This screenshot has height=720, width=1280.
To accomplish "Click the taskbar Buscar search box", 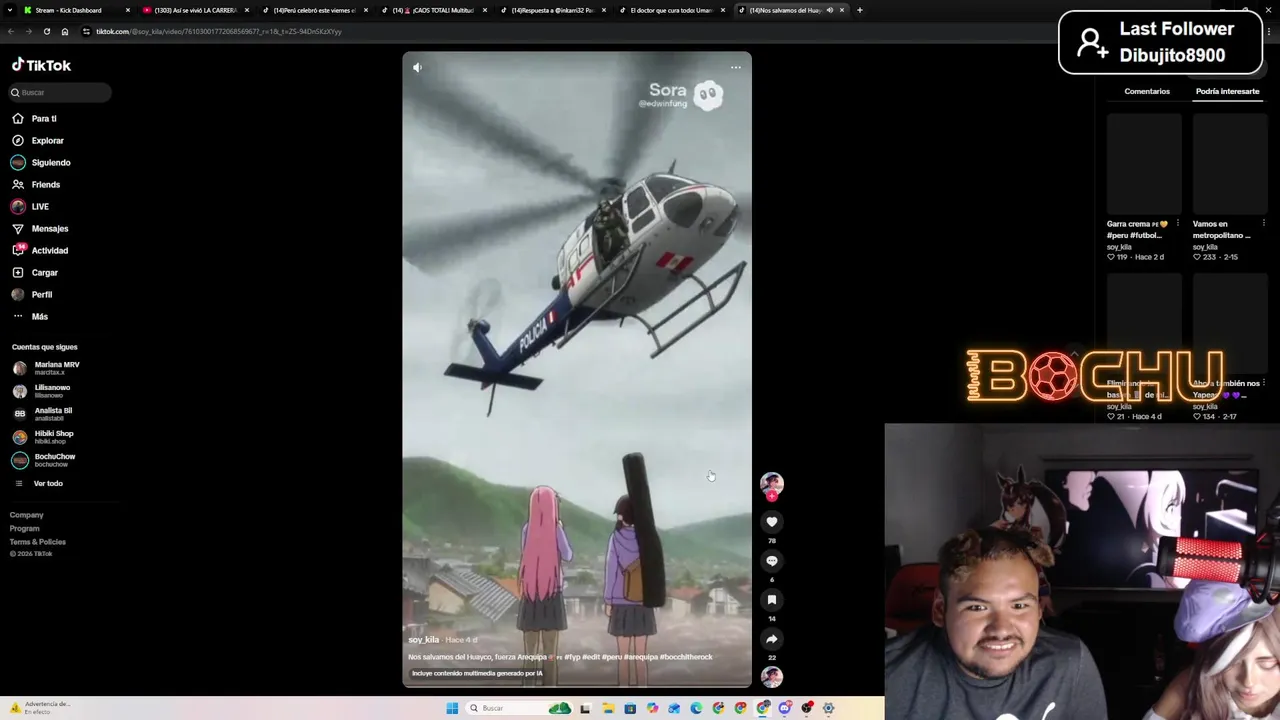I will point(520,708).
